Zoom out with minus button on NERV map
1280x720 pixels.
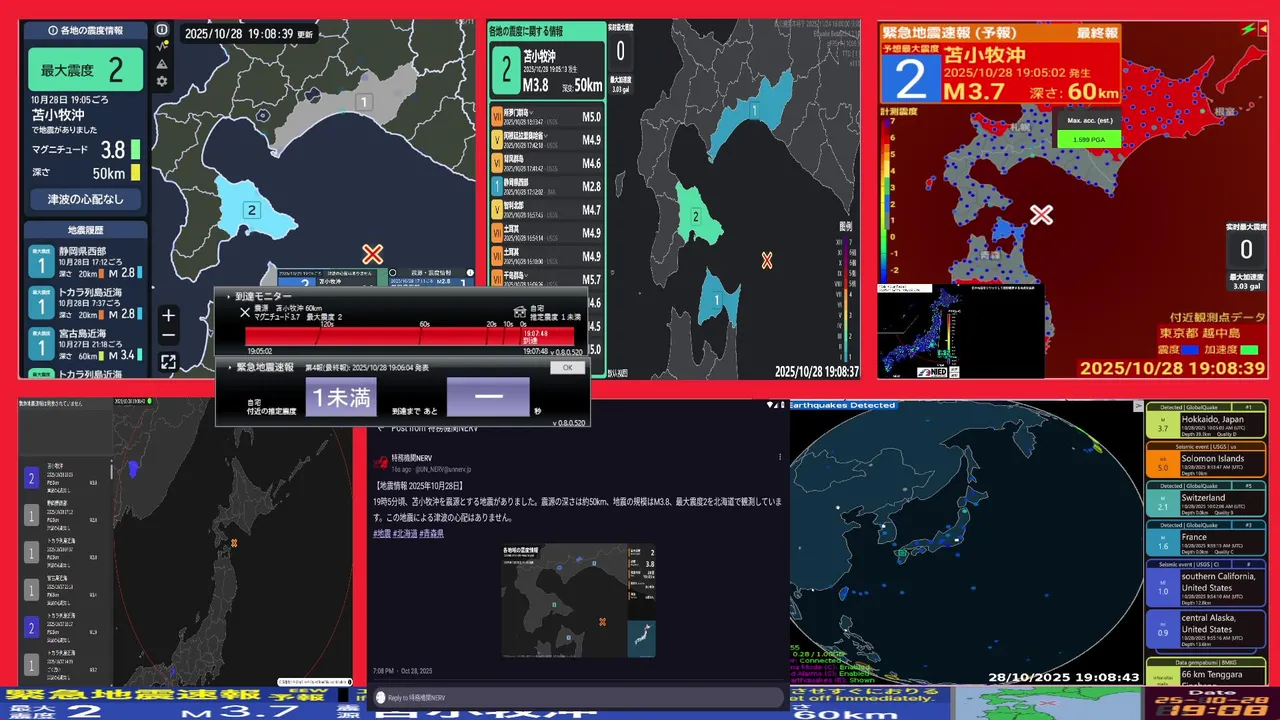pyautogui.click(x=169, y=336)
